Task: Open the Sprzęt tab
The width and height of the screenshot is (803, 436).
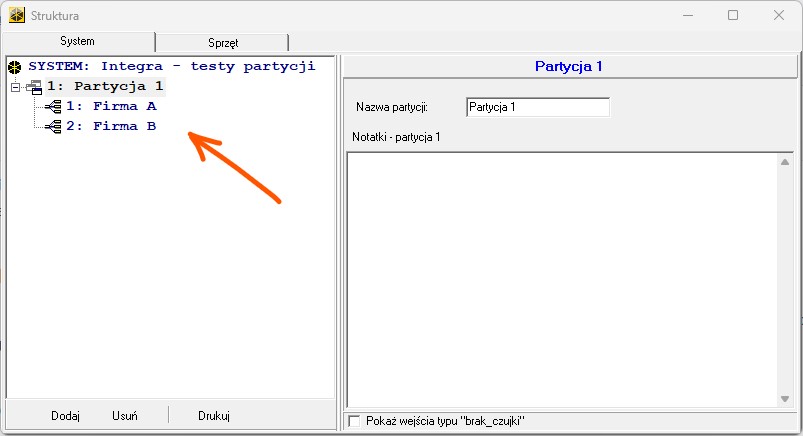Action: 222,43
